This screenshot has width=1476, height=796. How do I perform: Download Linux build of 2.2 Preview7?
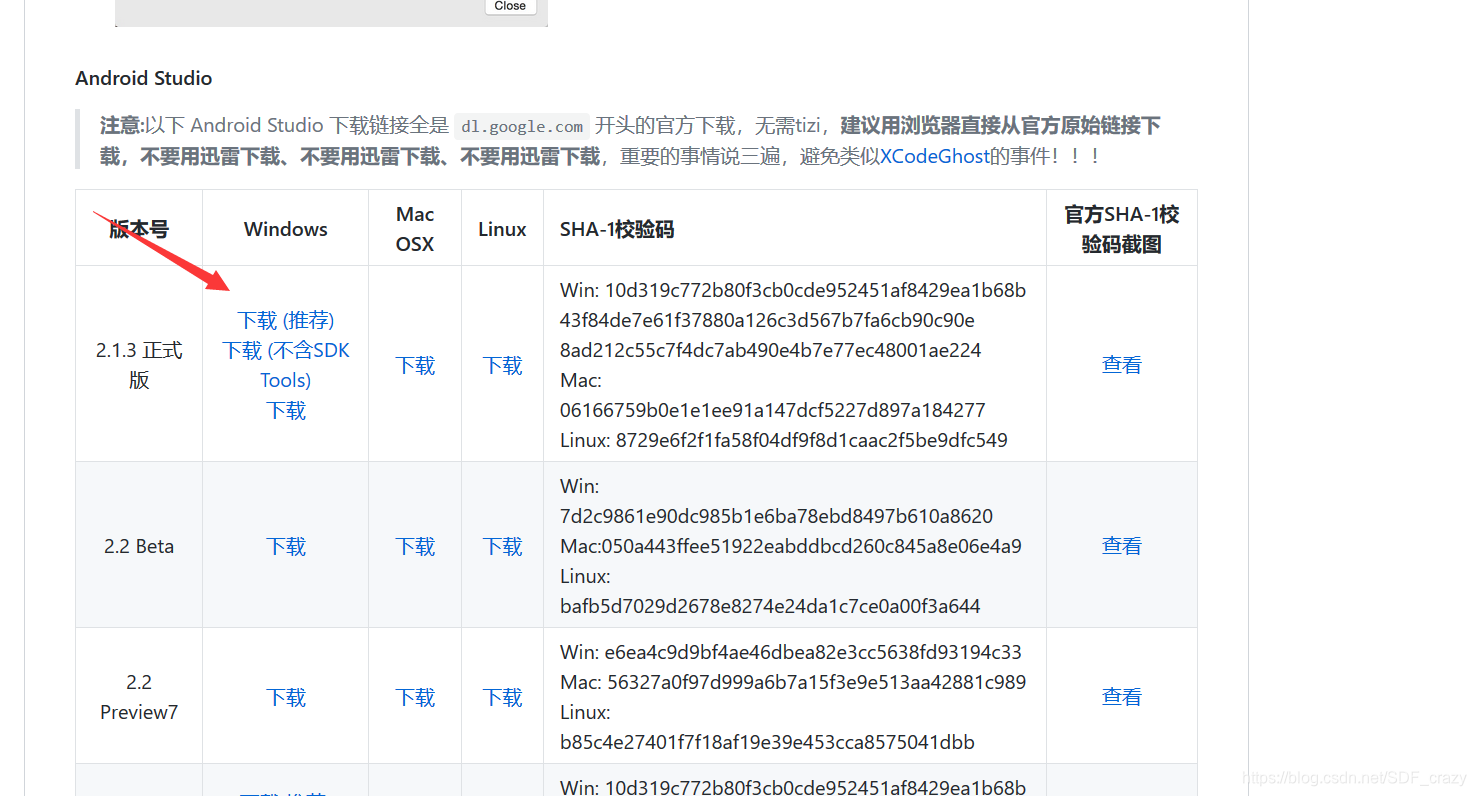[x=502, y=697]
